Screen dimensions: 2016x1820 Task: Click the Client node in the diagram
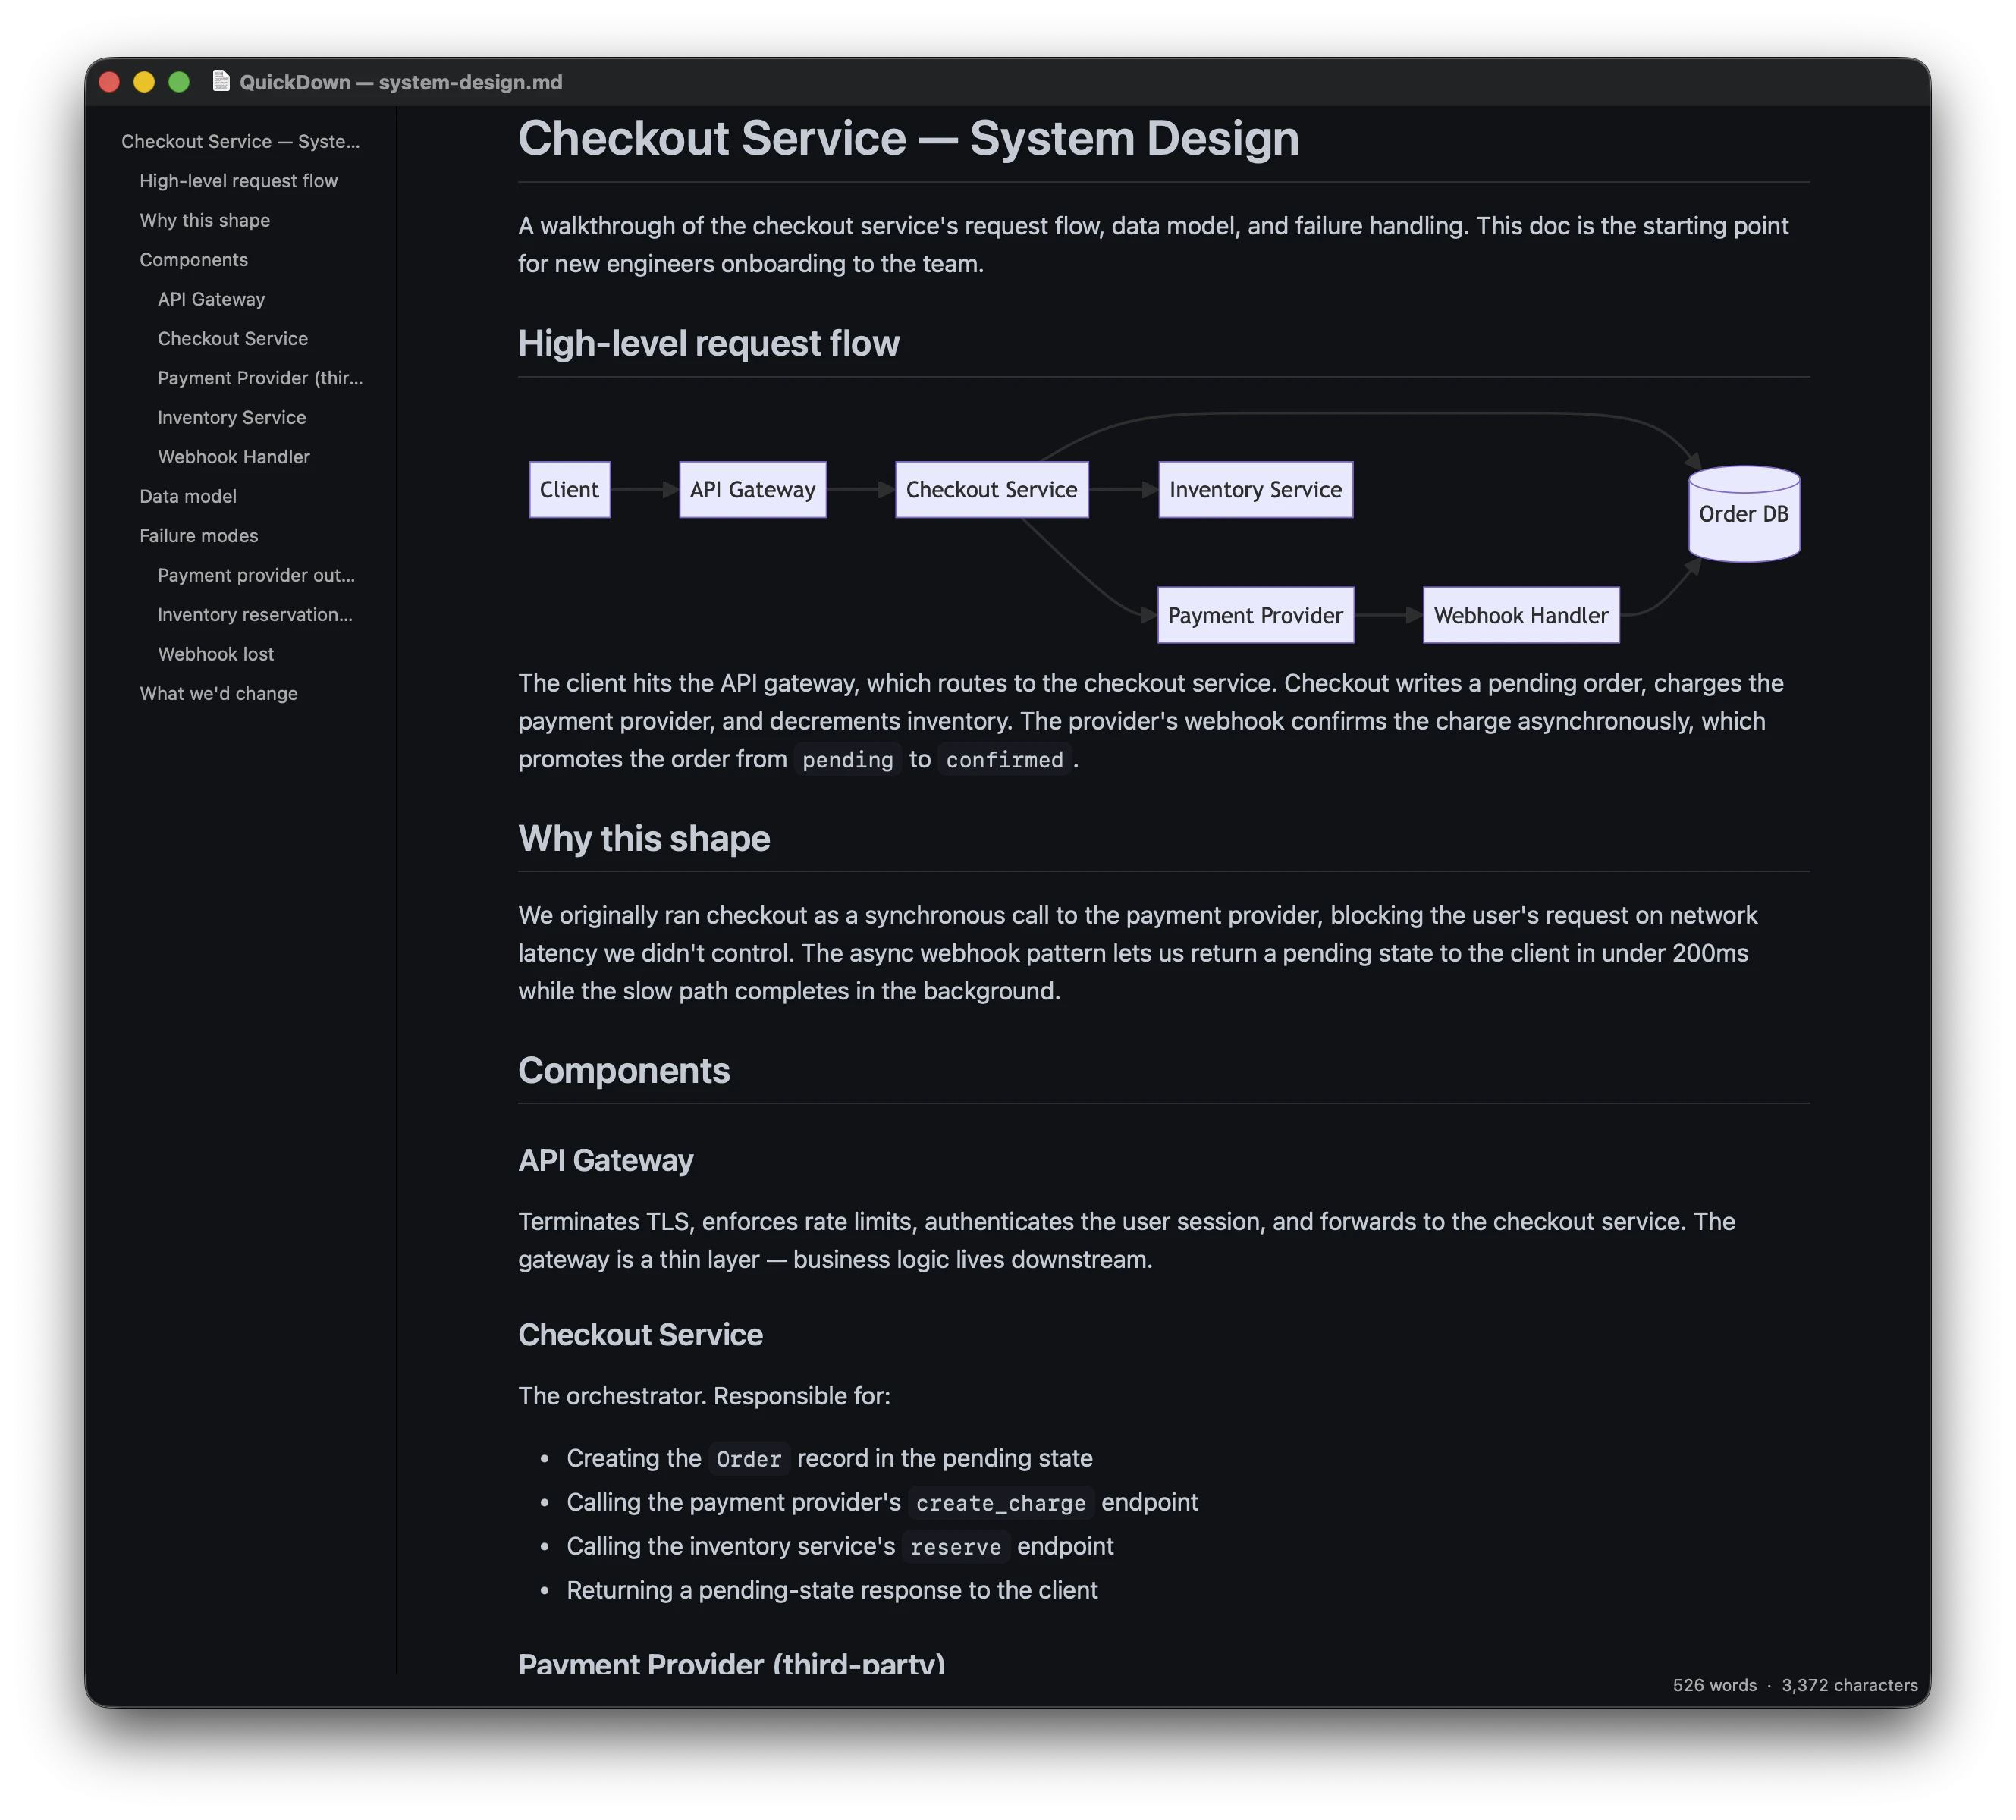[569, 490]
